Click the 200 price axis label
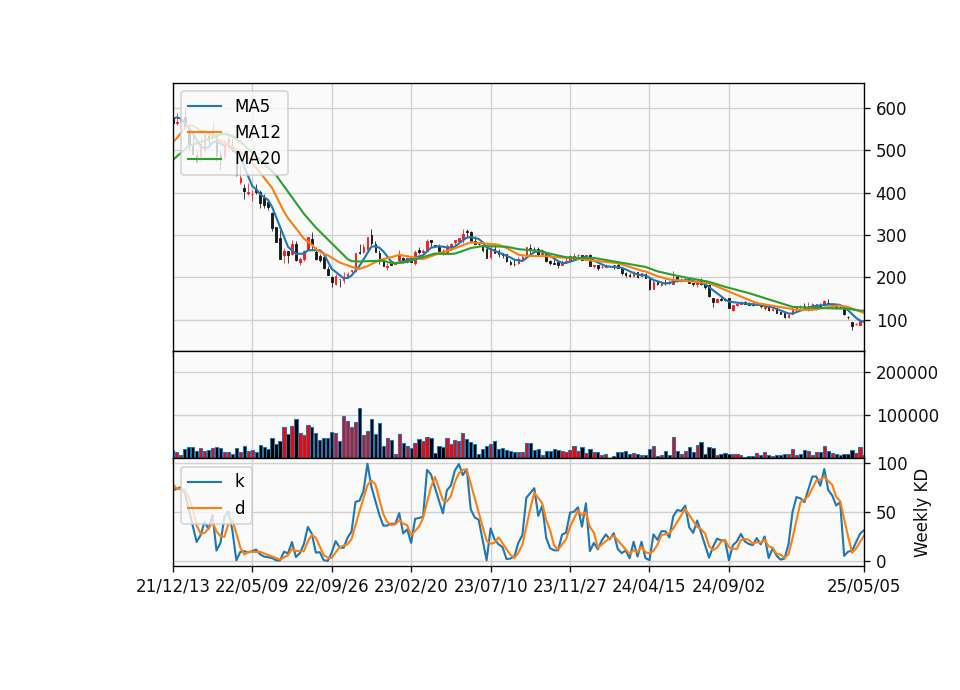The image size is (960, 690). [x=891, y=278]
